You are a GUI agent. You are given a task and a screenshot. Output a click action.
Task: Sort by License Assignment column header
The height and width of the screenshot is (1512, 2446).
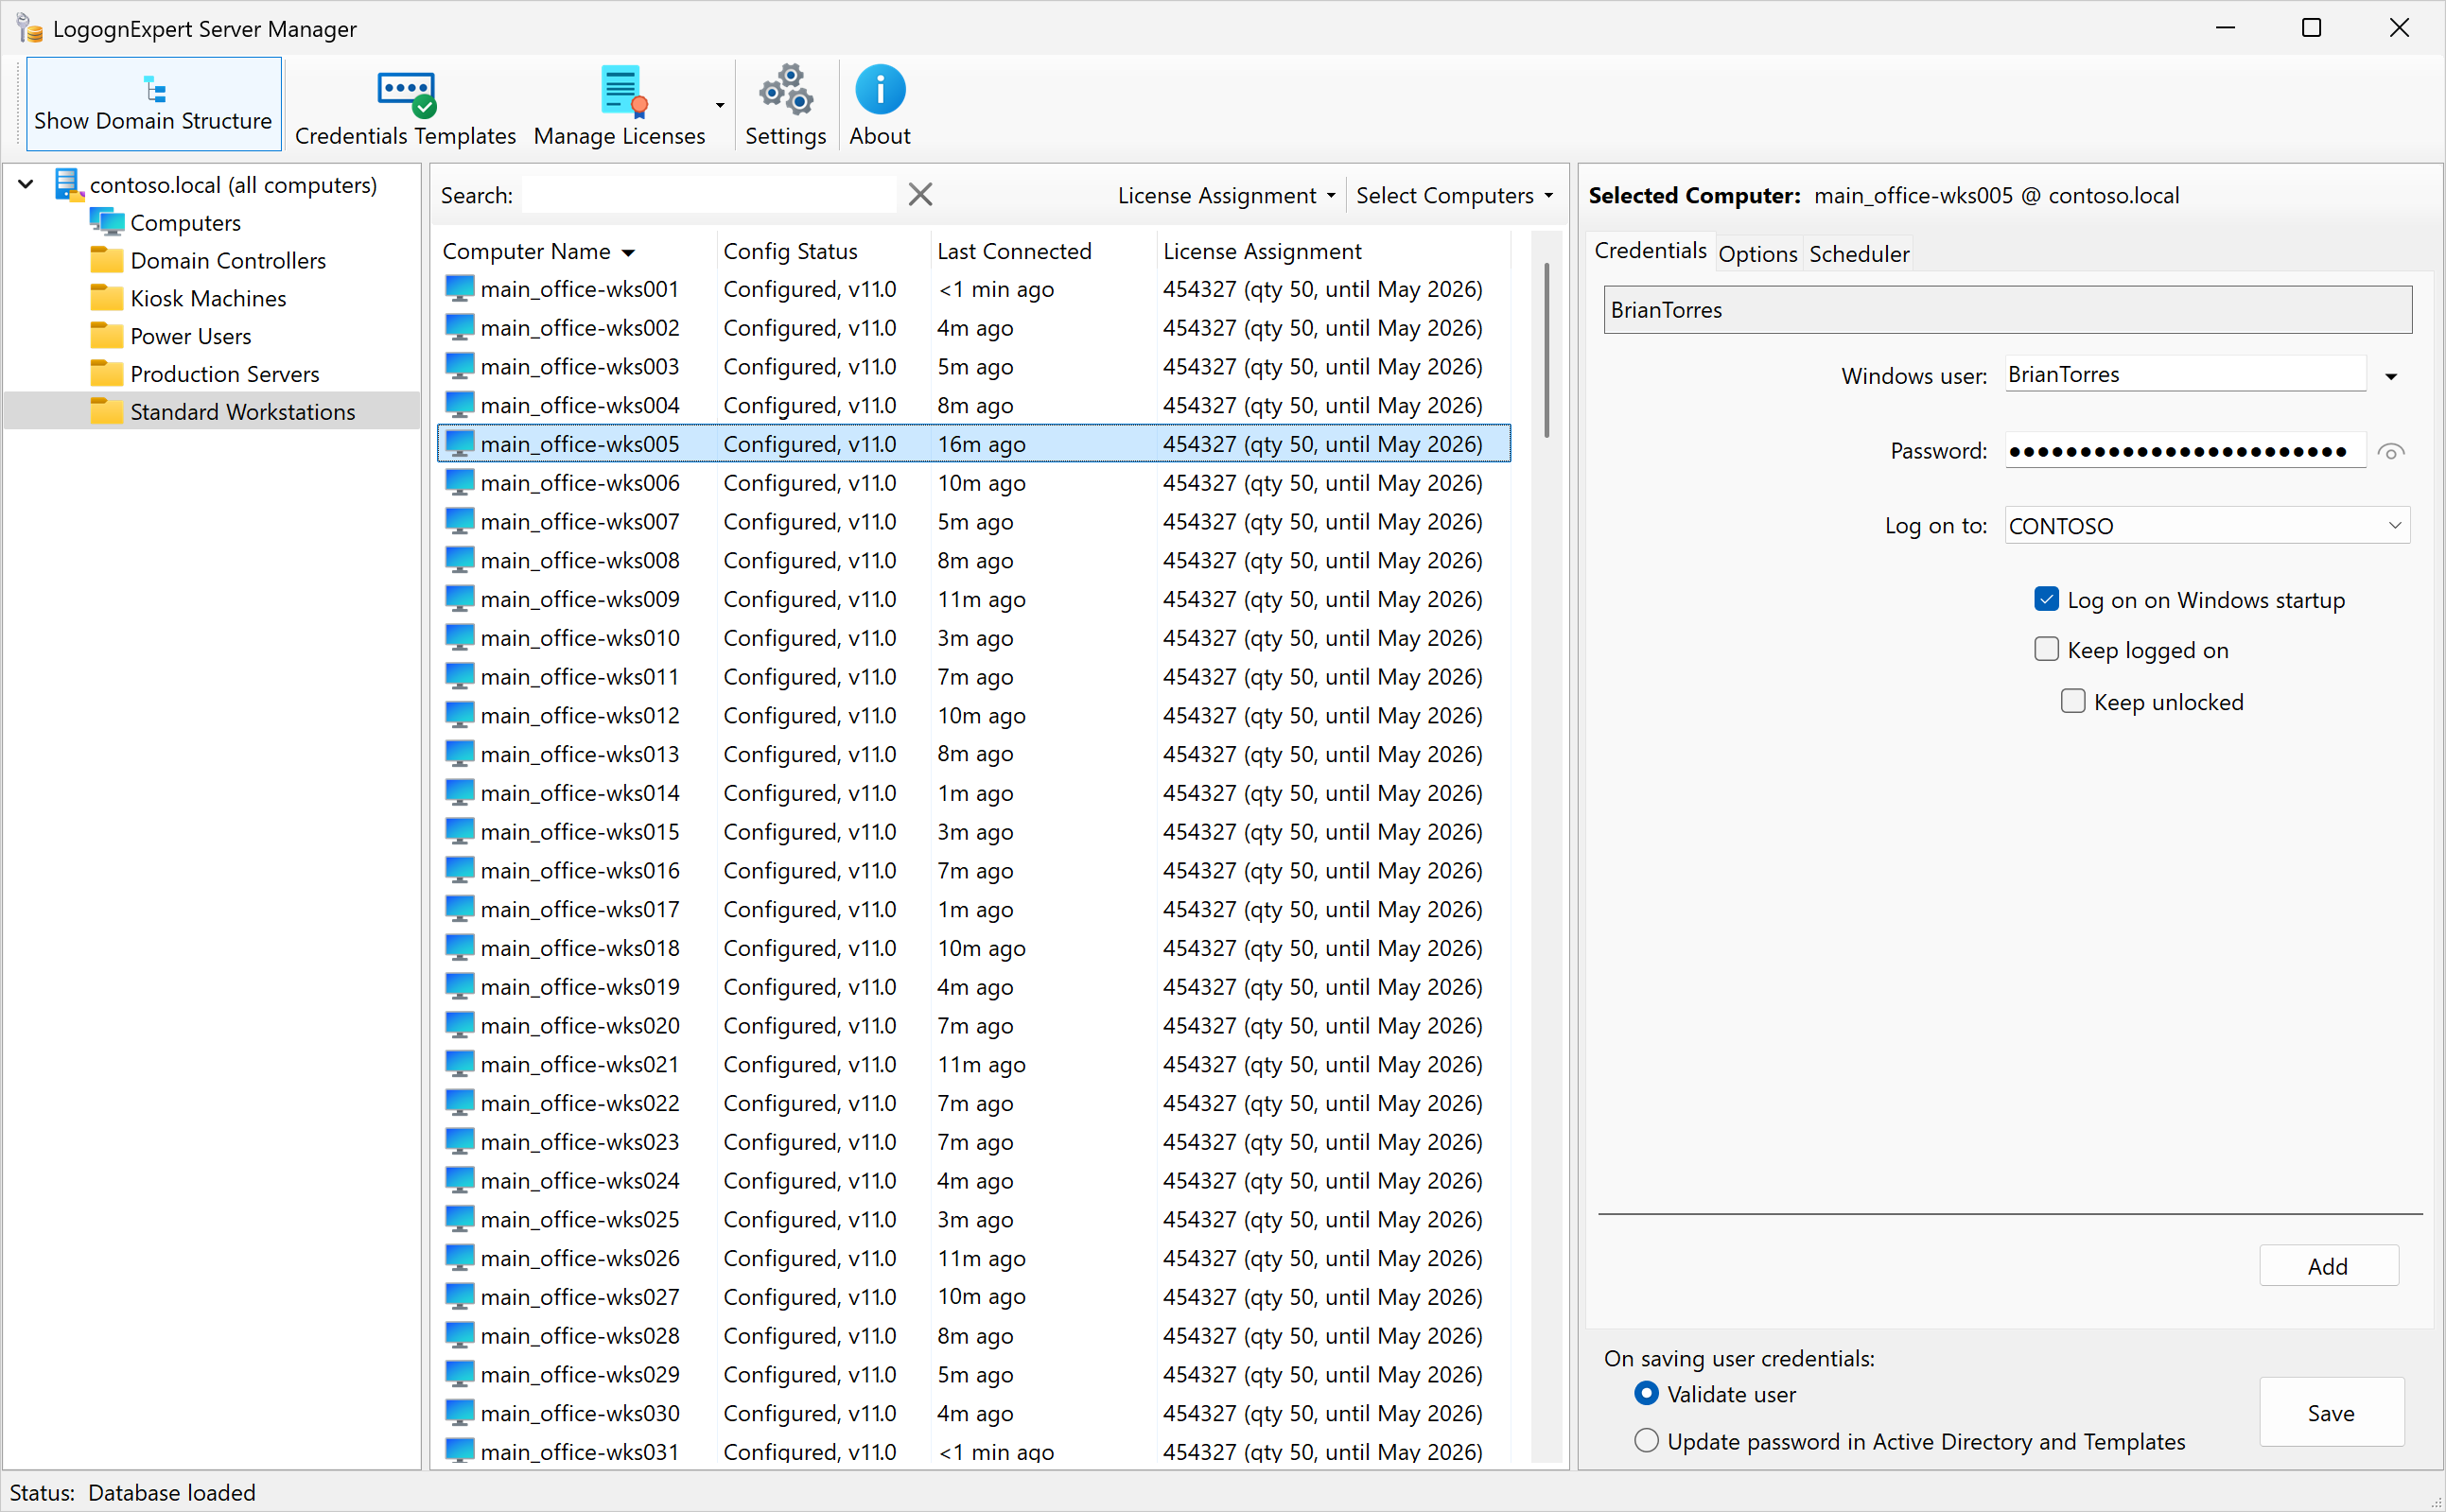(x=1332, y=251)
